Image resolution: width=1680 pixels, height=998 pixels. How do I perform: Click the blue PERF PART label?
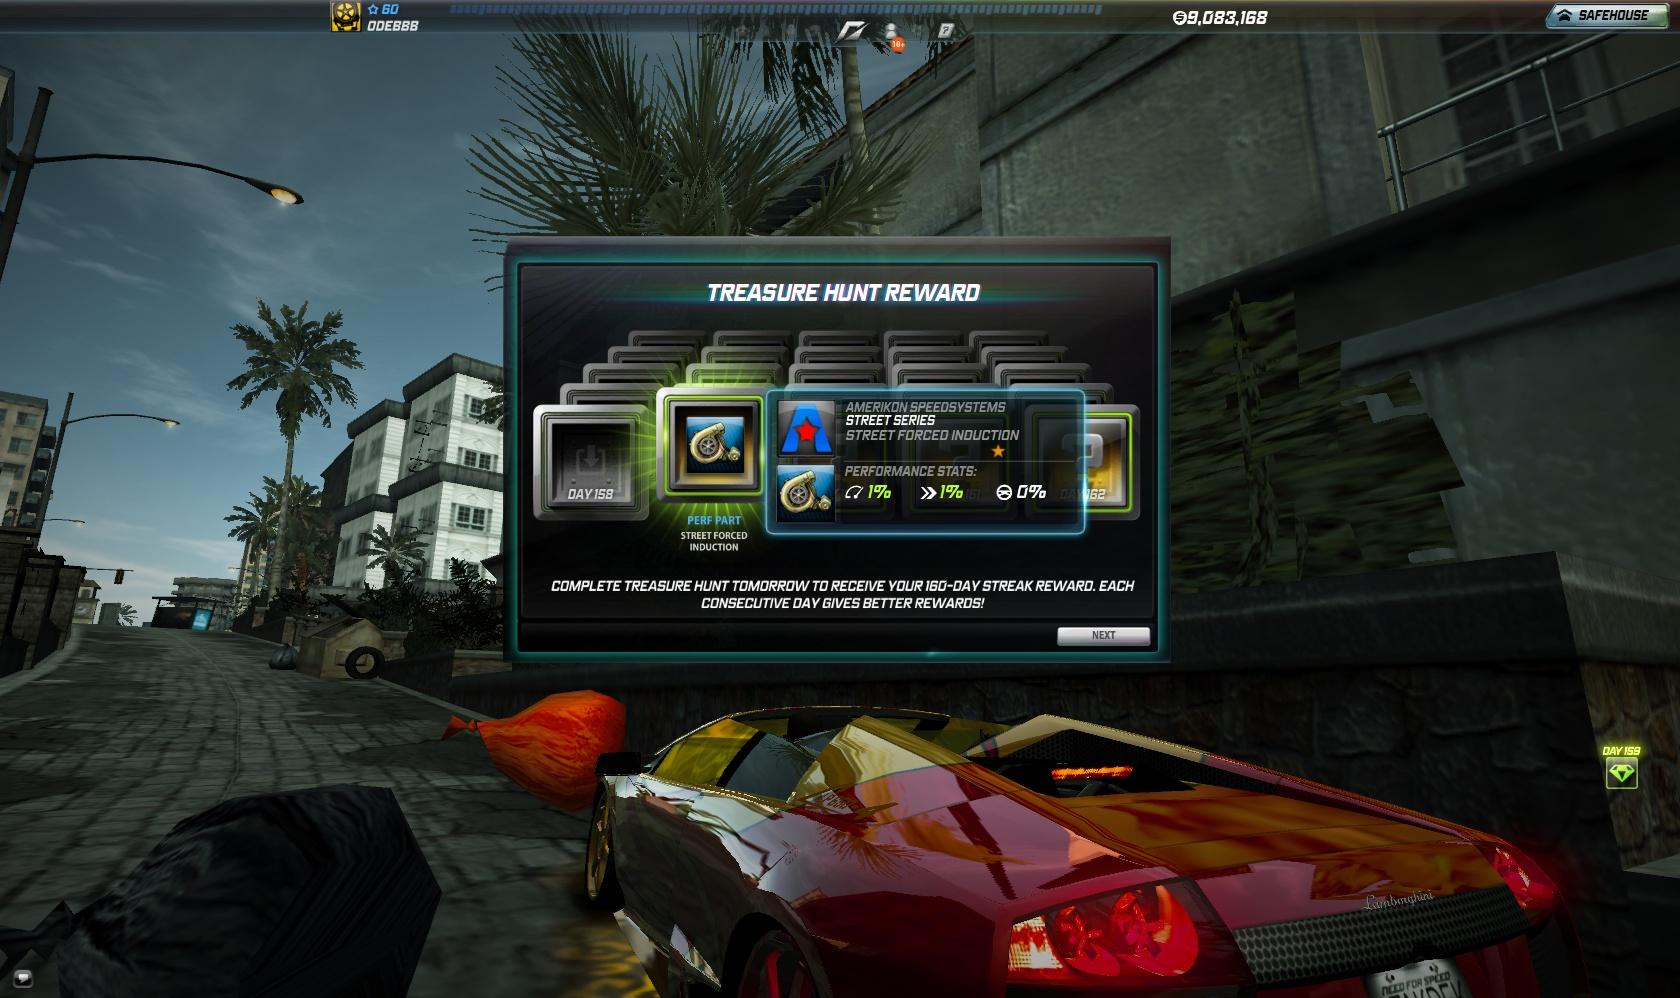click(x=714, y=521)
